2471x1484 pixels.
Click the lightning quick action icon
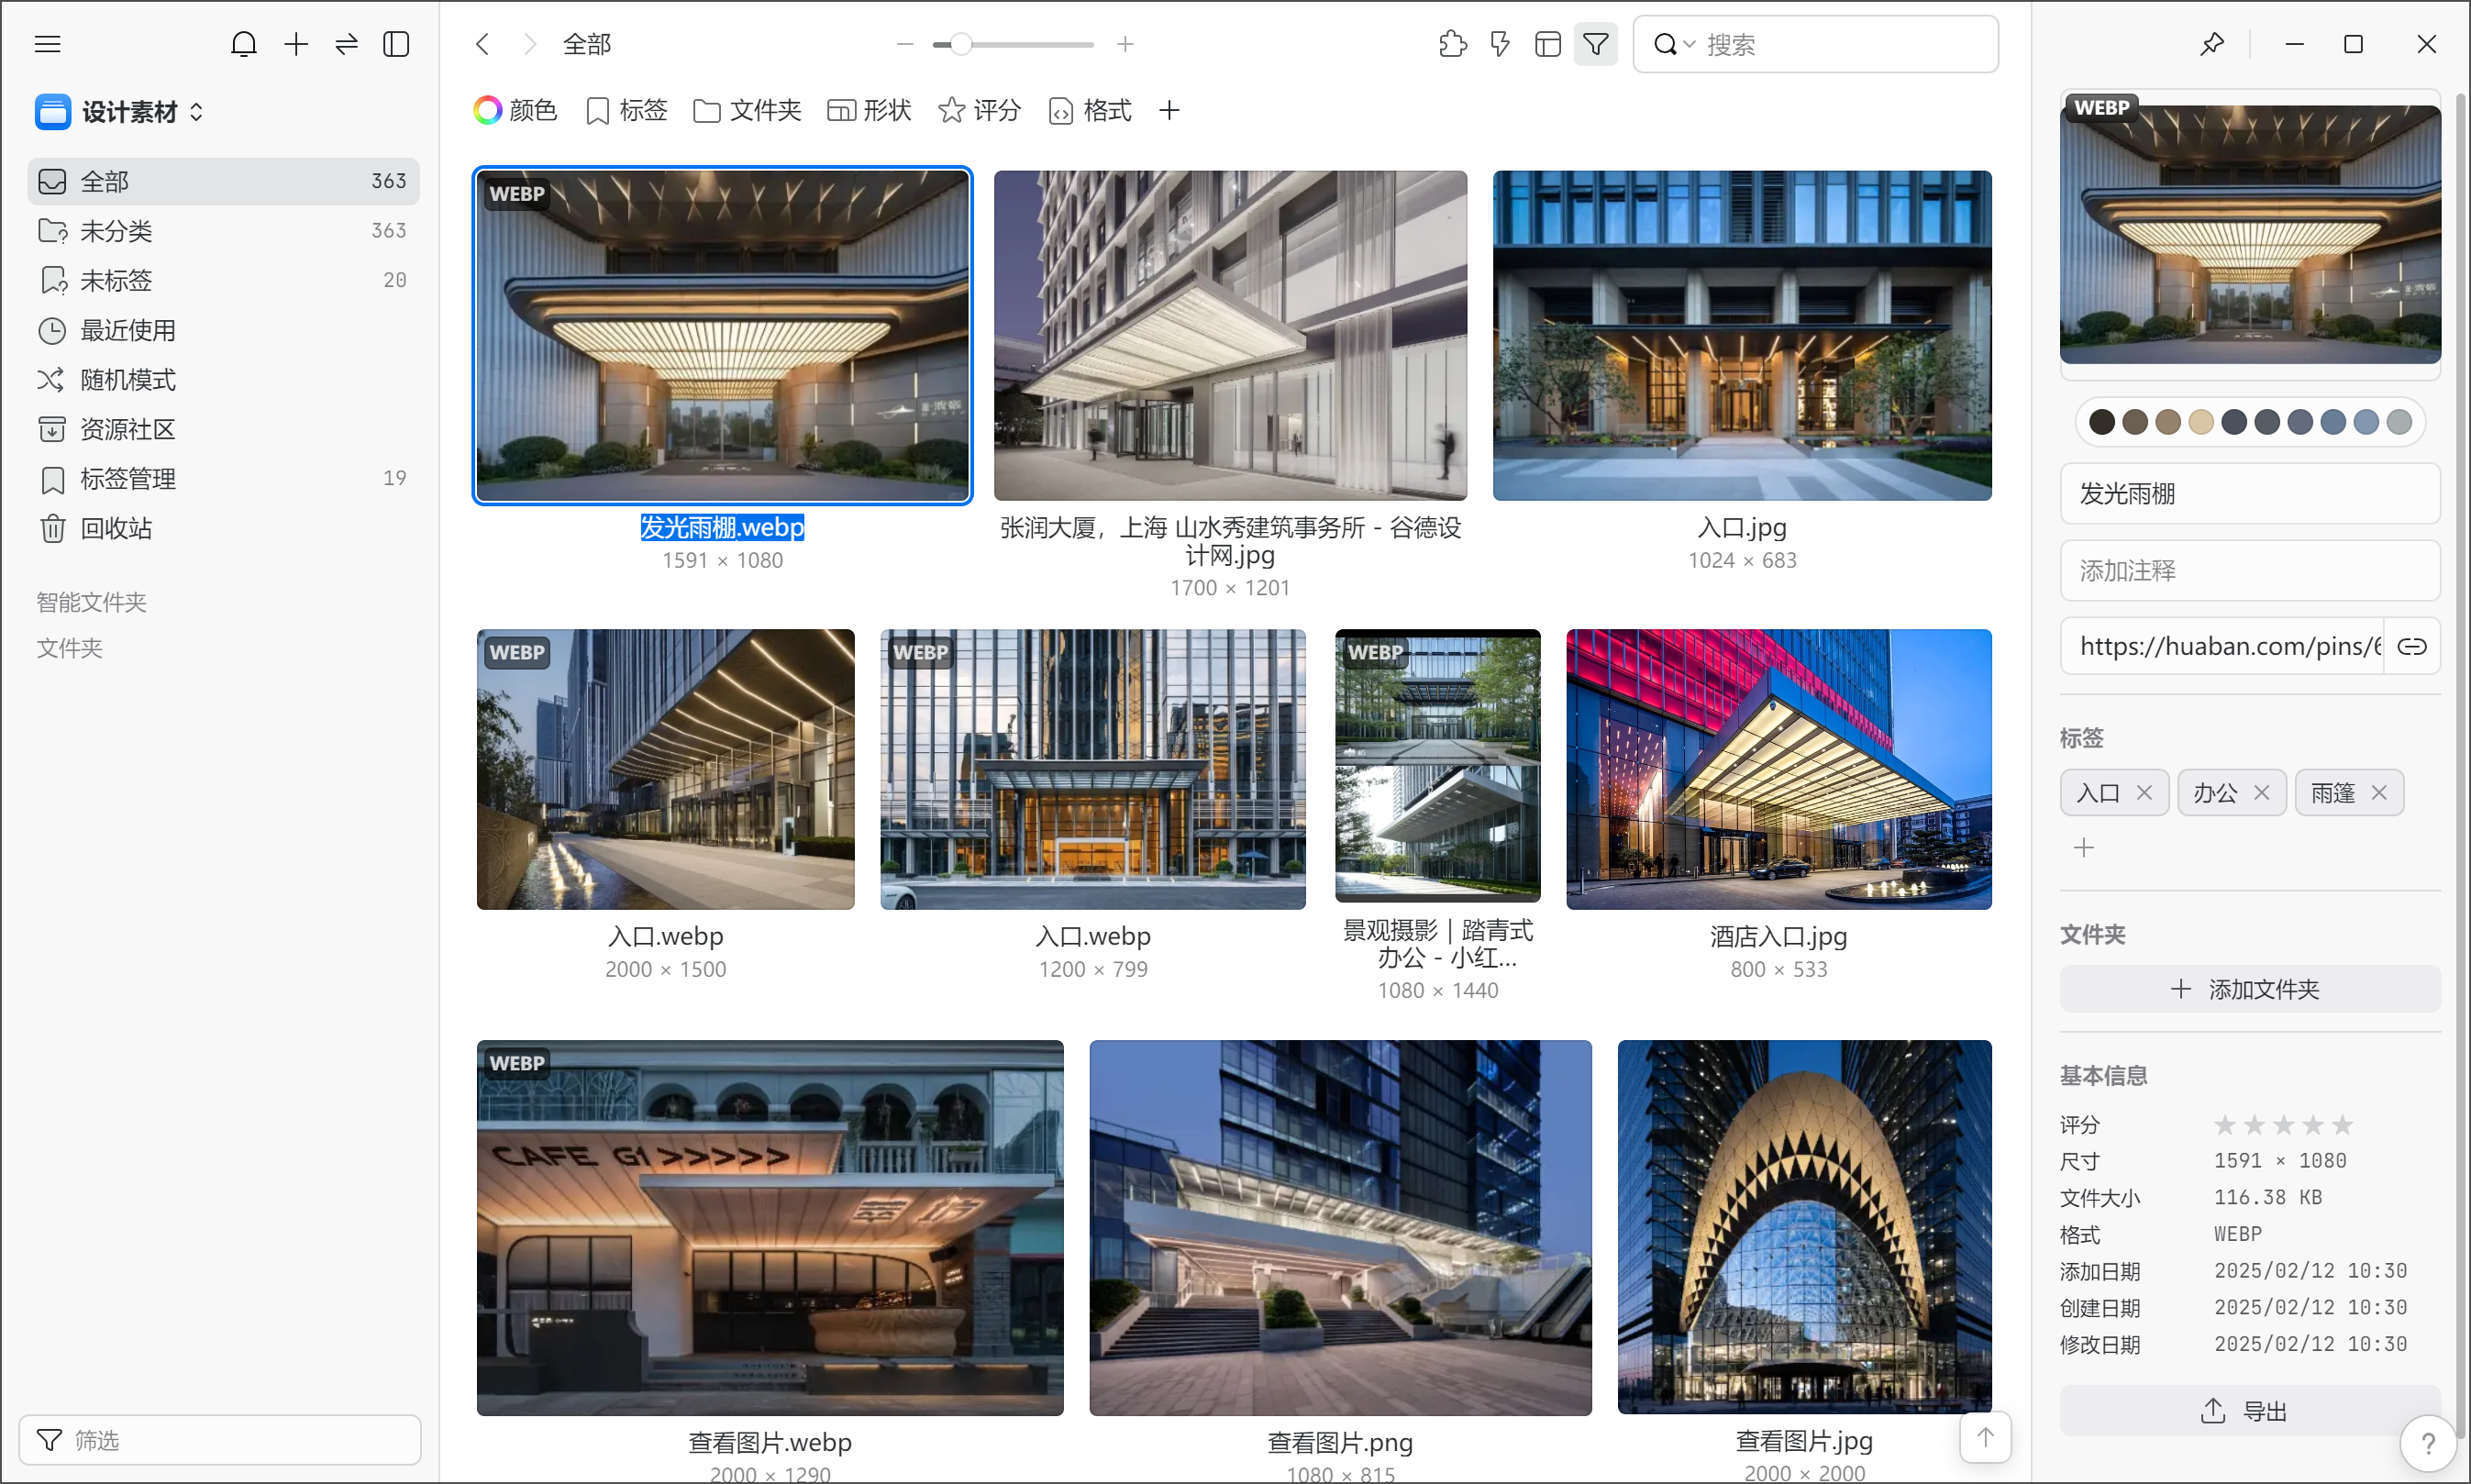tap(1500, 44)
